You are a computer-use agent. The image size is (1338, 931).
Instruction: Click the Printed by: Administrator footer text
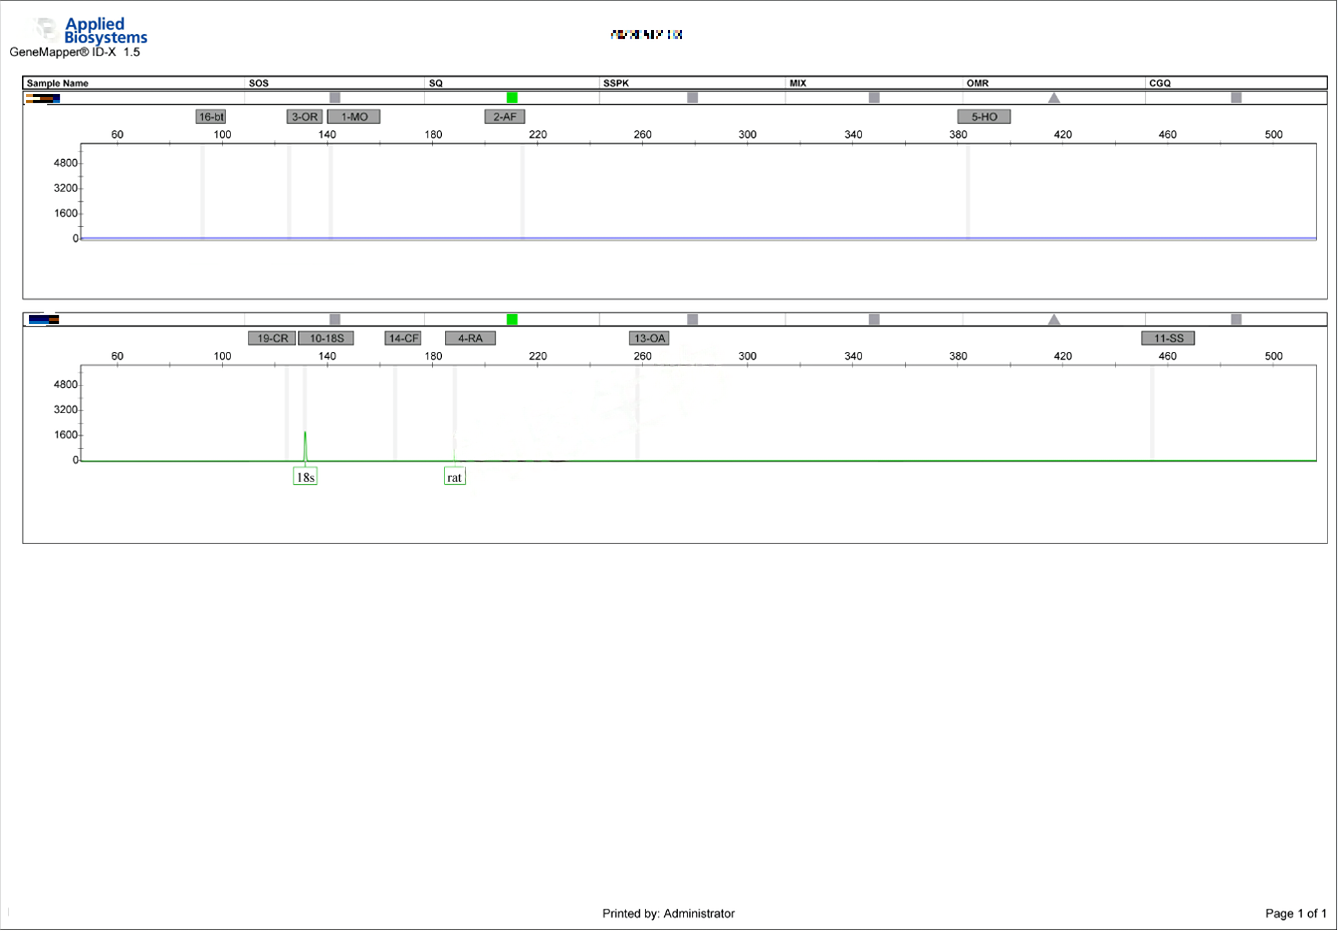668,913
